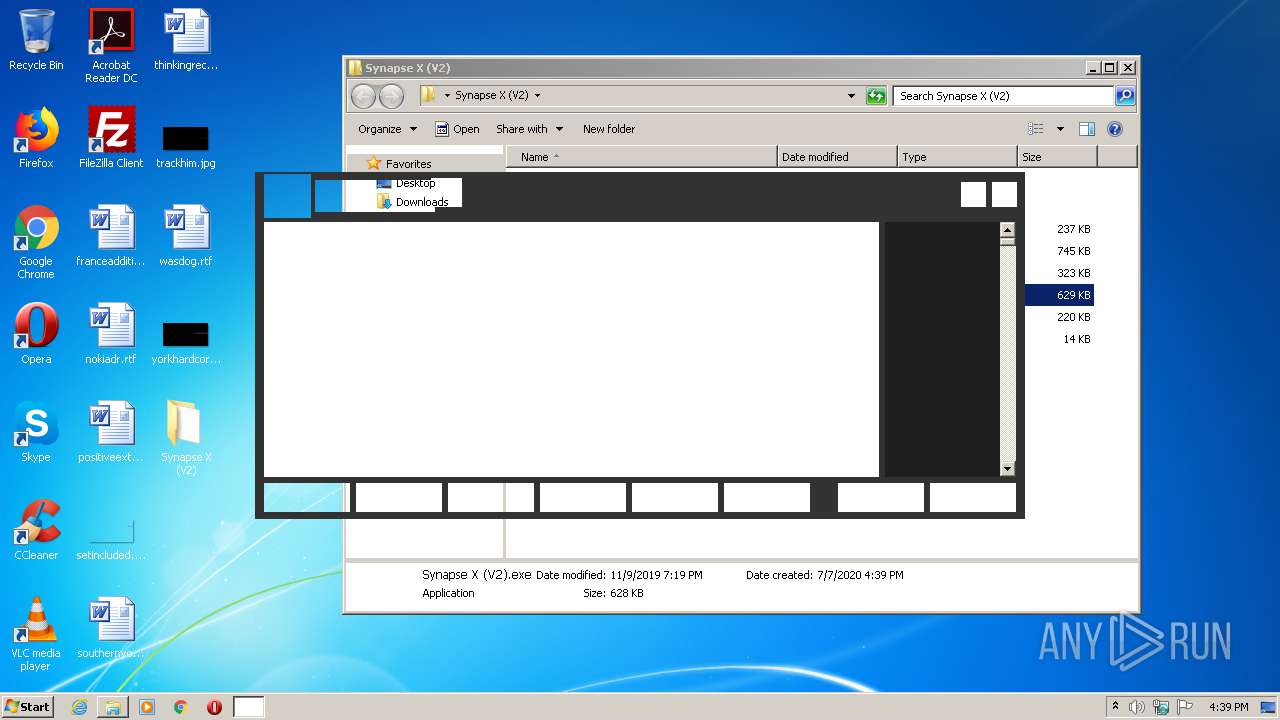Viewport: 1280px width, 720px height.
Task: Sort files by the Name column
Action: pyautogui.click(x=641, y=157)
